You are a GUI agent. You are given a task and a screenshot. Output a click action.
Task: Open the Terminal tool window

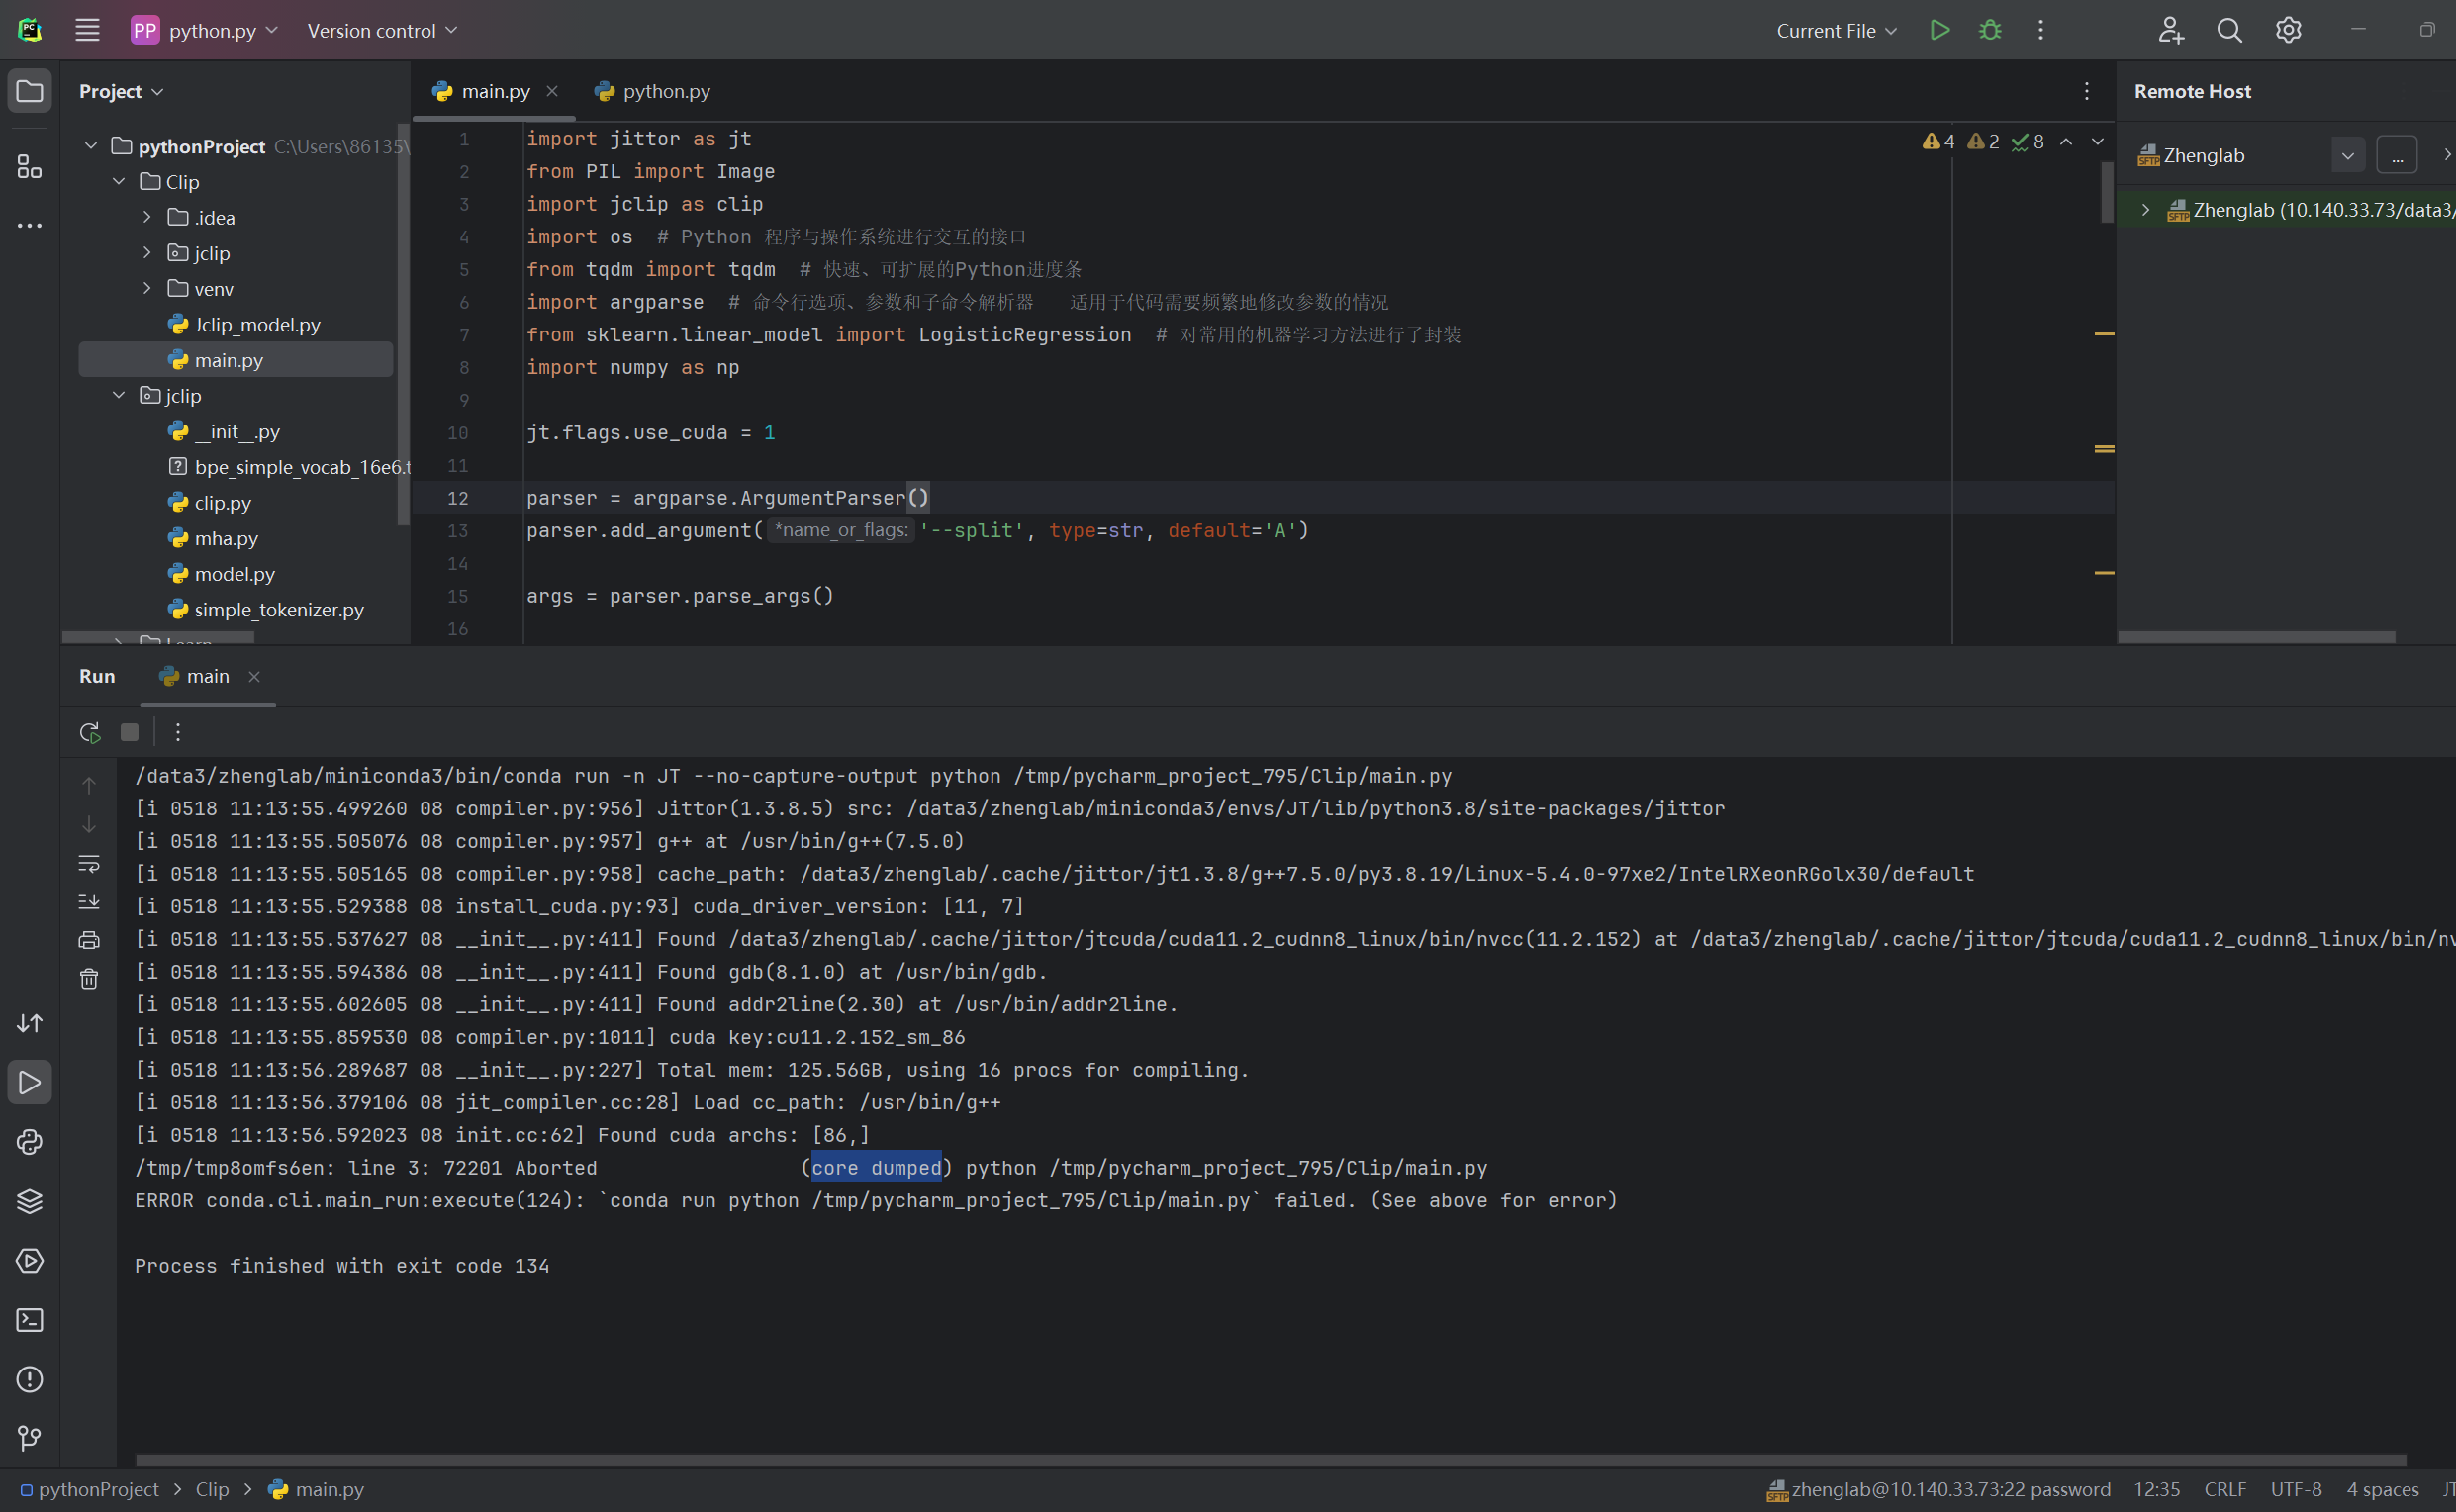tap(30, 1320)
